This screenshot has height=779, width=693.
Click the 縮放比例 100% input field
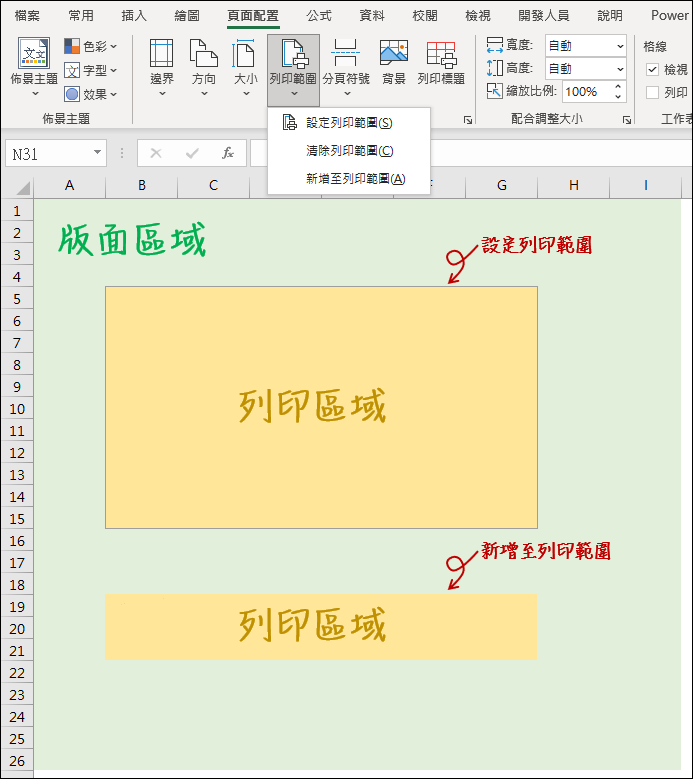click(x=587, y=92)
